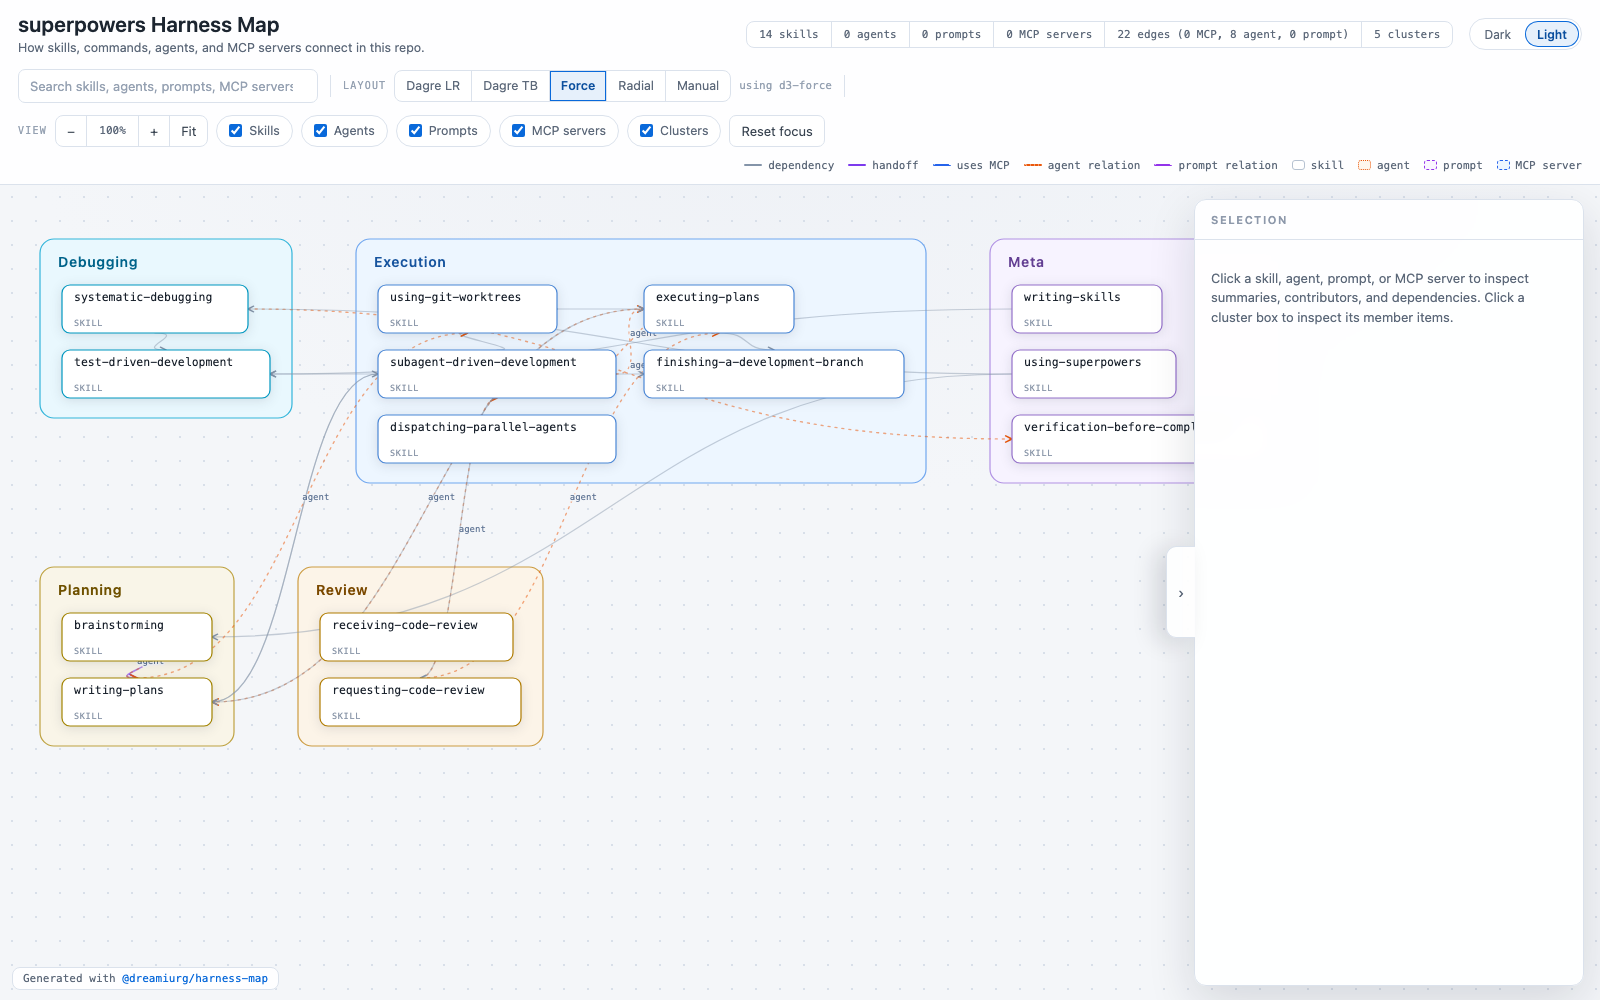Select the Dagre LR layout
The image size is (1600, 1000).
(x=433, y=86)
